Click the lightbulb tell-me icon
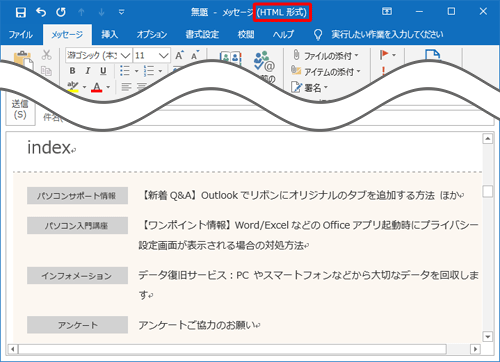The height and width of the screenshot is (362, 500). [318, 34]
